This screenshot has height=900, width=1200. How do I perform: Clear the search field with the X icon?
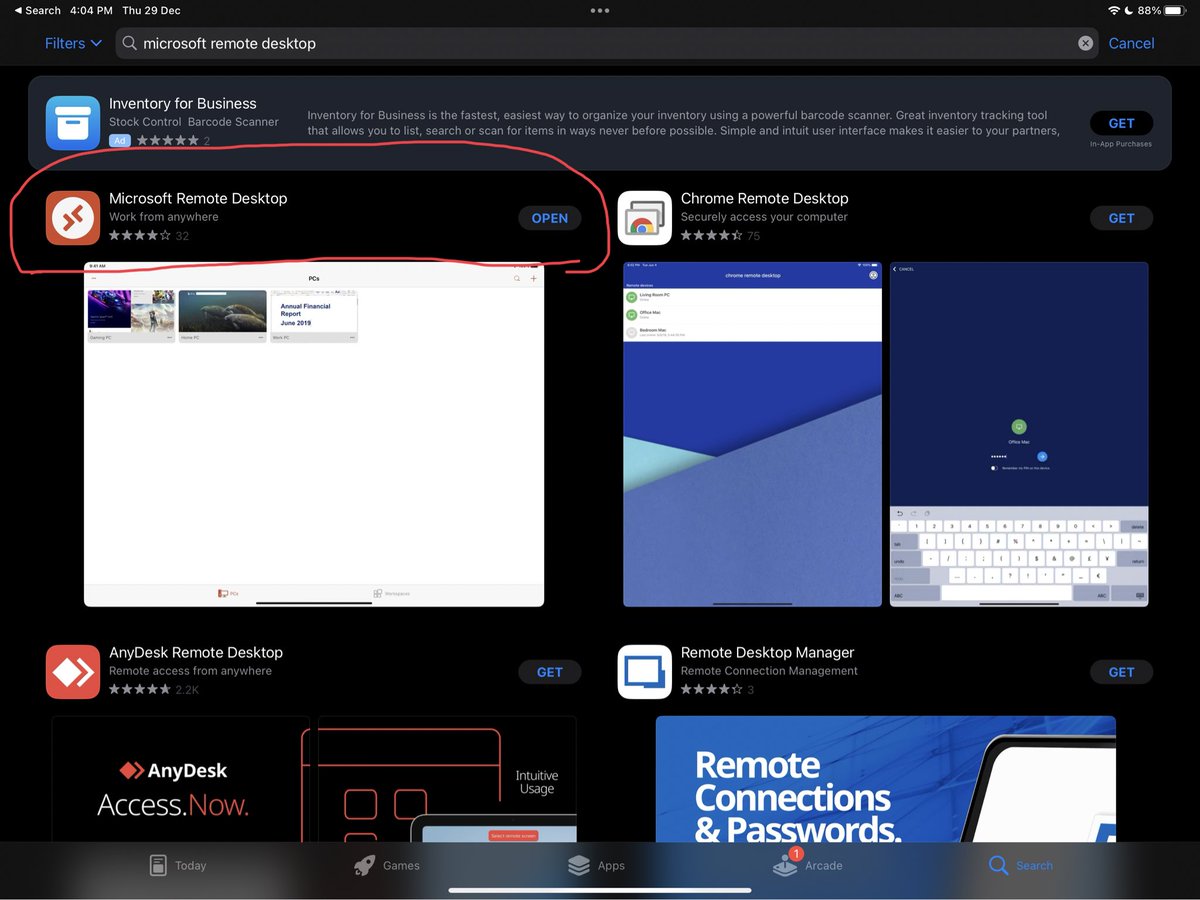pyautogui.click(x=1085, y=43)
